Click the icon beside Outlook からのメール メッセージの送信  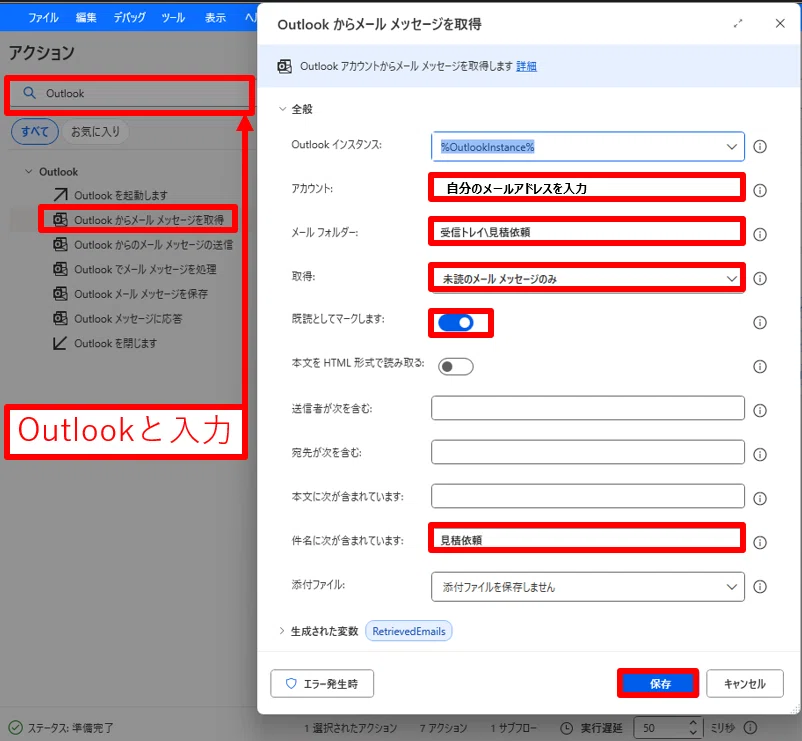(60, 244)
